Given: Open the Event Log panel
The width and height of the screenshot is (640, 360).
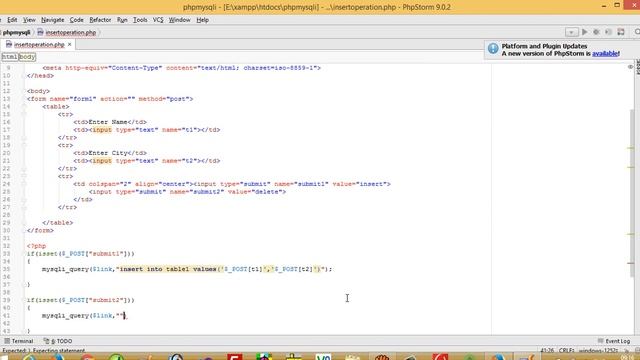Looking at the screenshot, I should pos(613,341).
